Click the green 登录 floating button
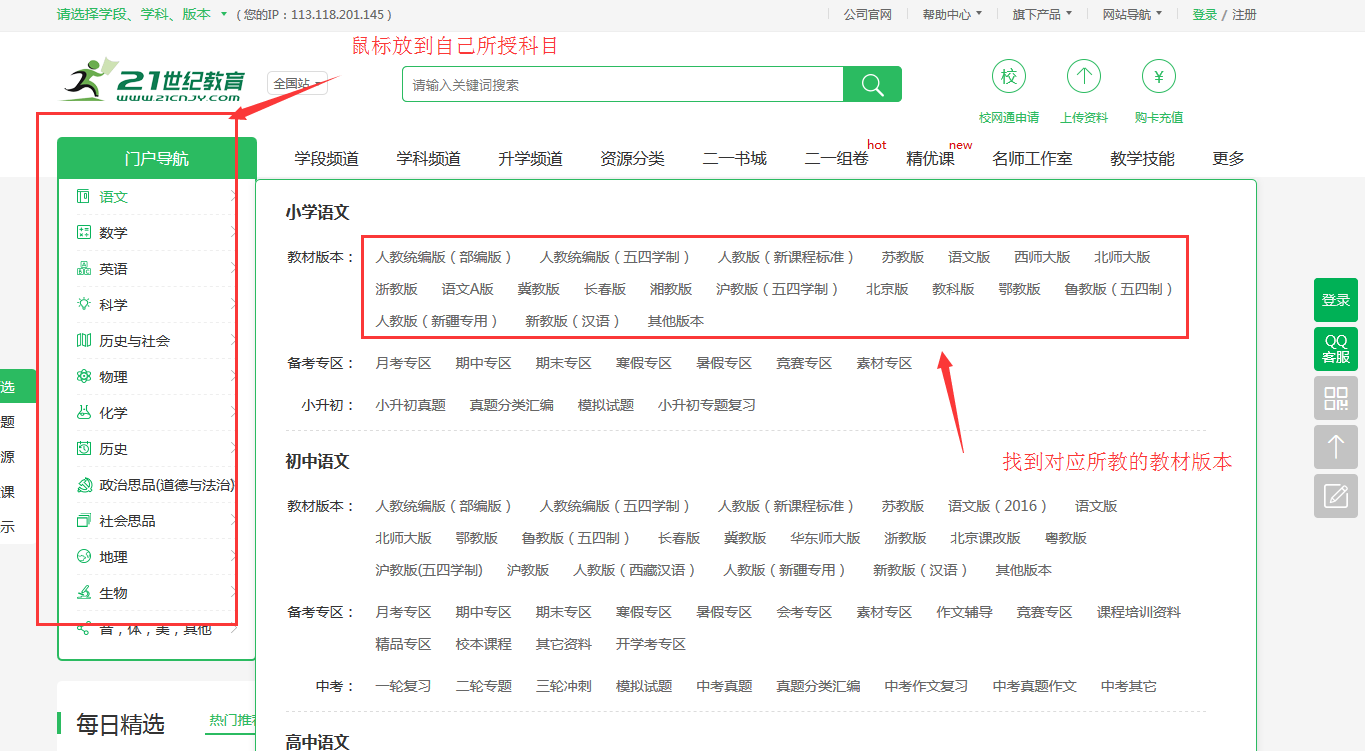Screen dimensions: 1365x751 click(x=1335, y=300)
